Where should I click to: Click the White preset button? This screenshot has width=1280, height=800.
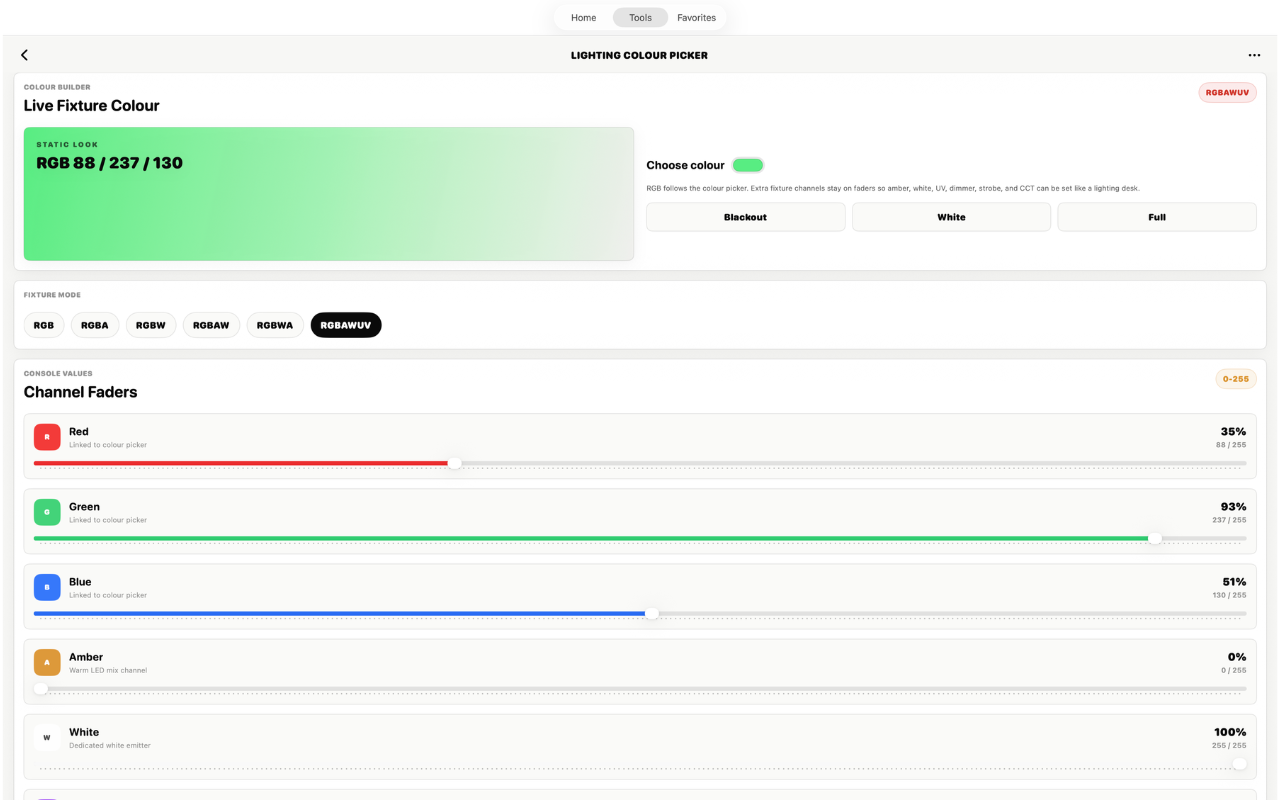(x=951, y=217)
